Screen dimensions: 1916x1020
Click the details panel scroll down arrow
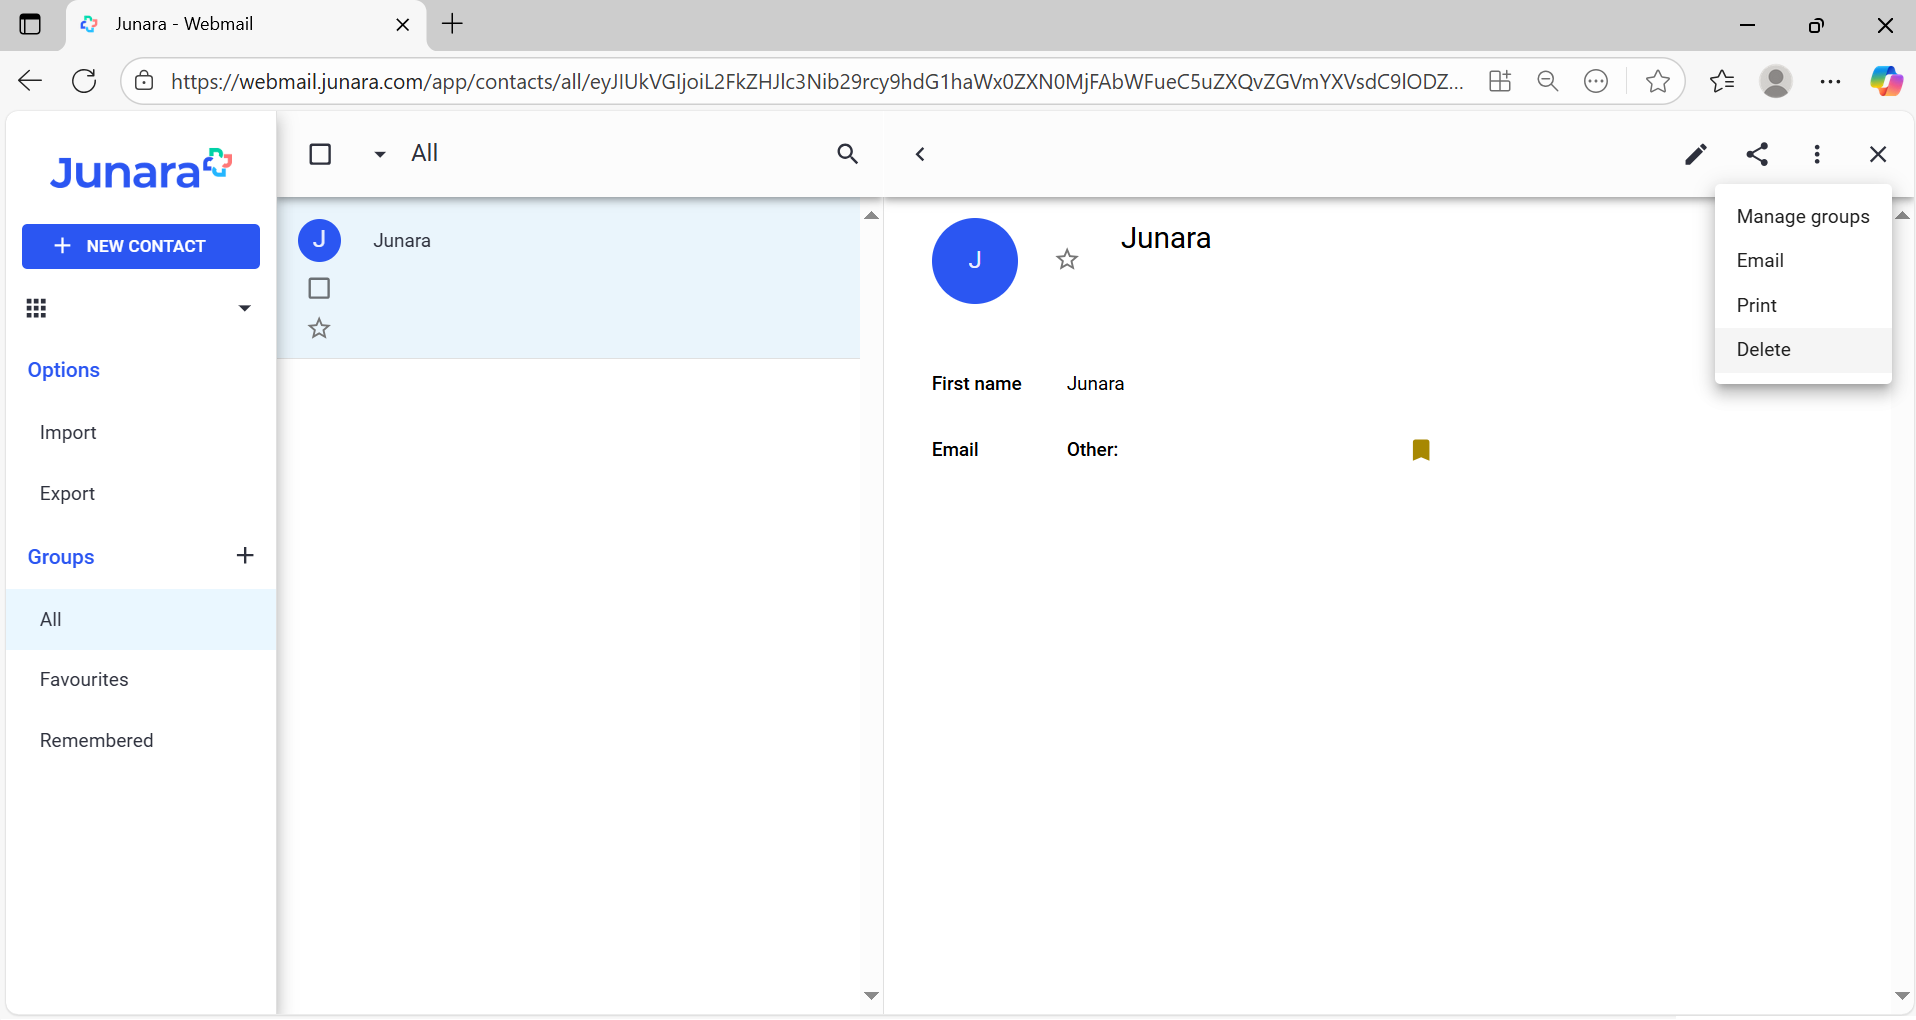click(1903, 996)
